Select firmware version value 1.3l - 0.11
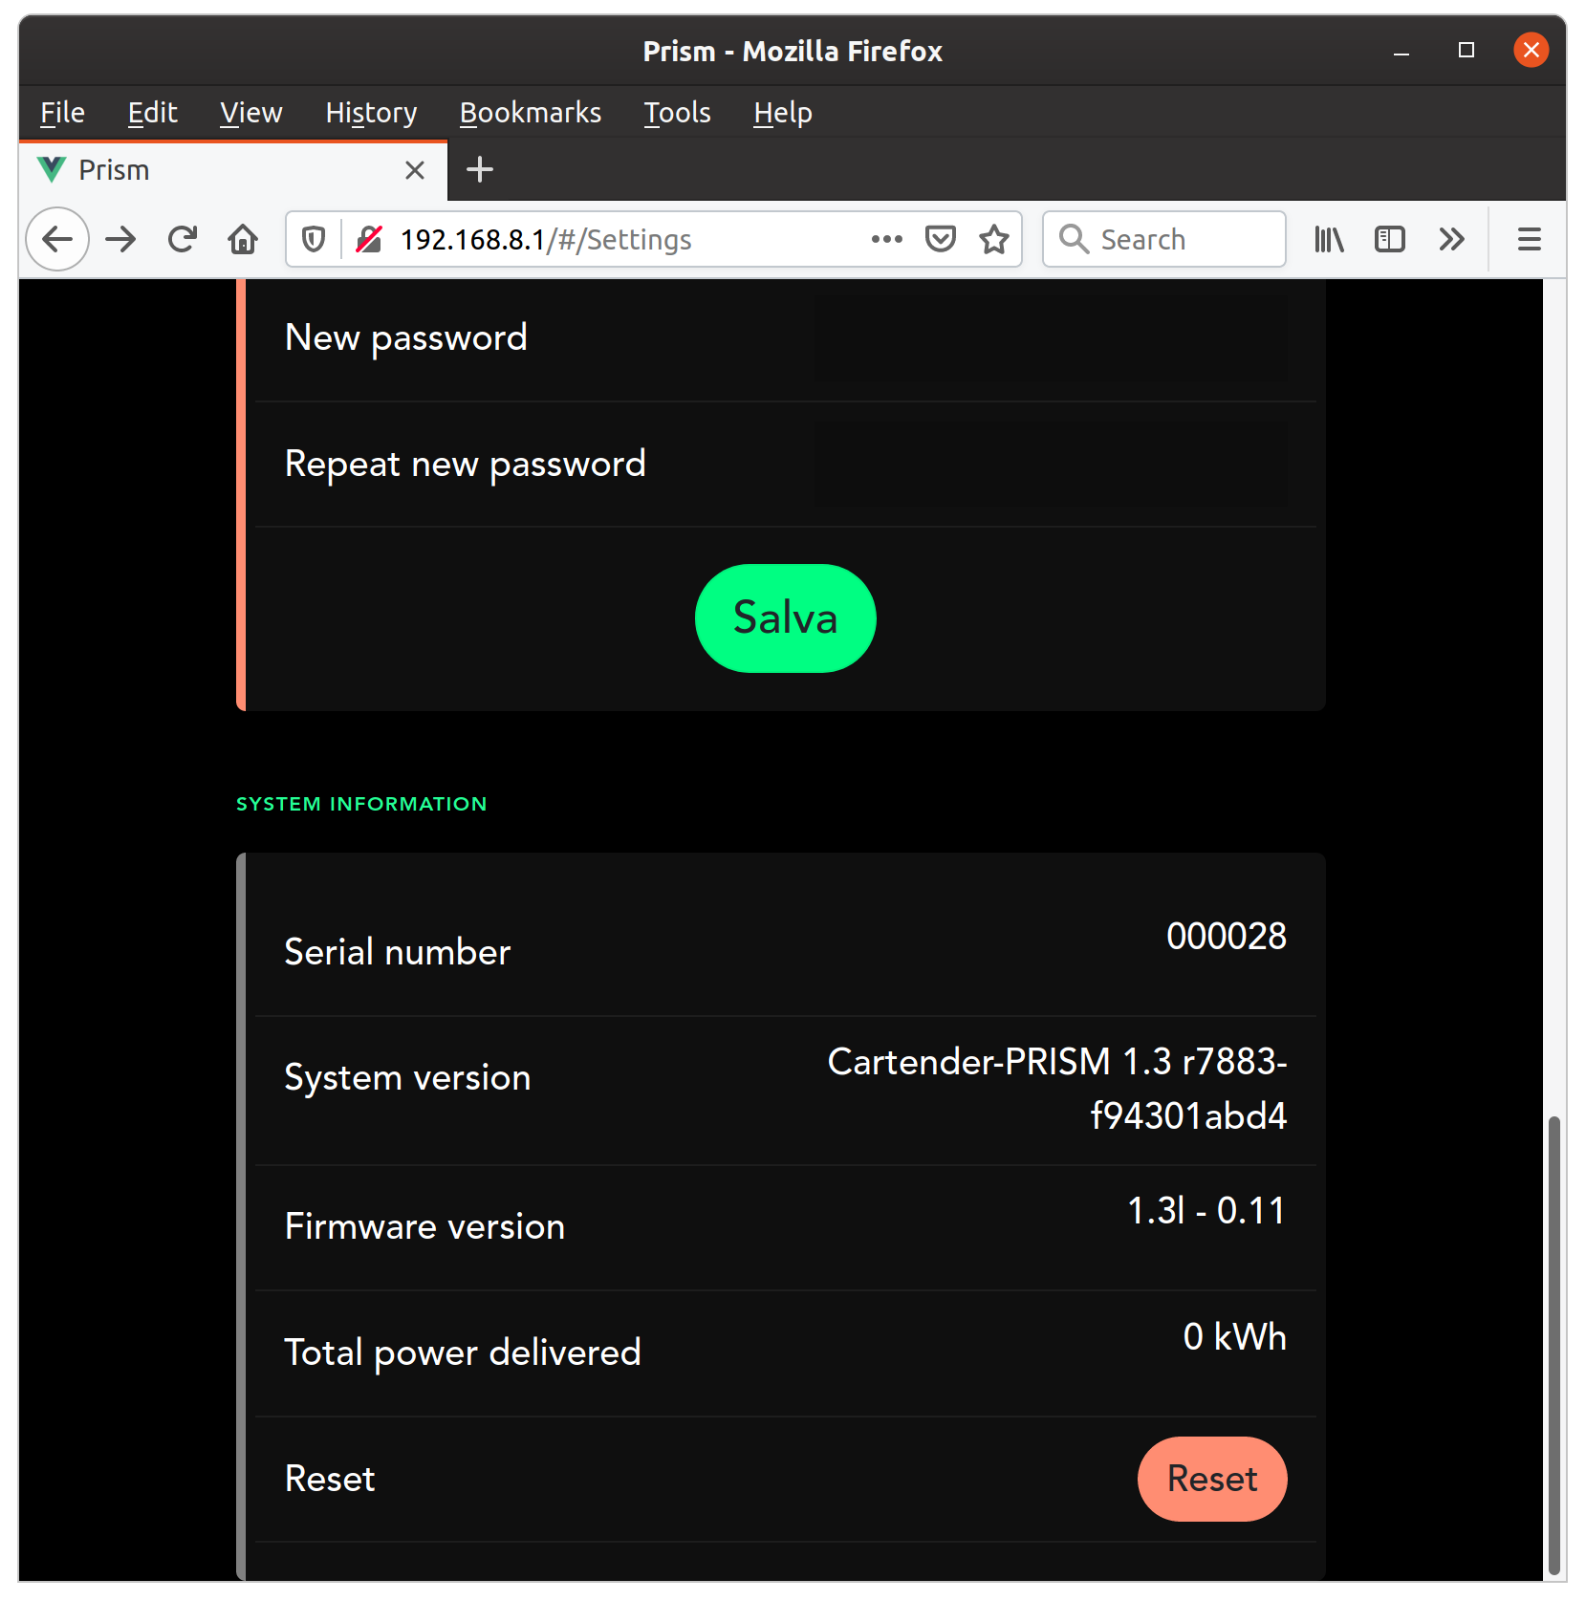This screenshot has width=1585, height=1600. (x=1206, y=1211)
